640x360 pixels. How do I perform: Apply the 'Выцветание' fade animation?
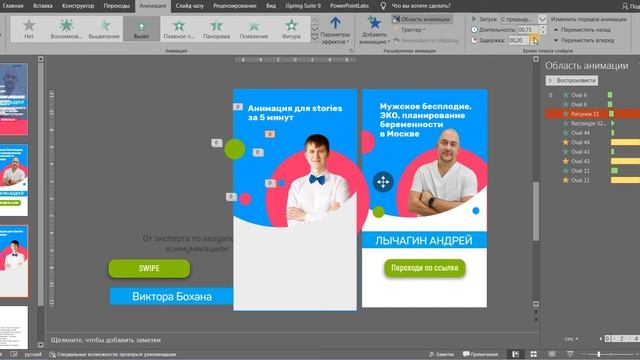pos(104,29)
